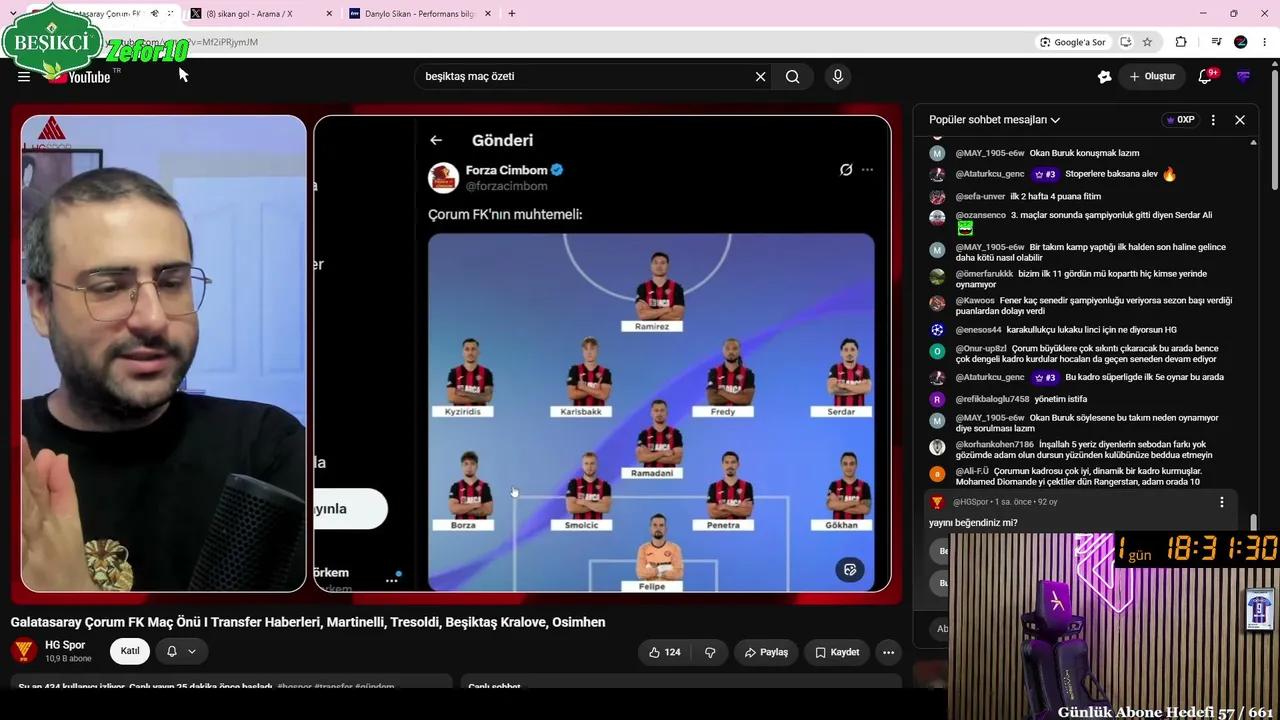The image size is (1280, 720).
Task: Open Chrome three-dot menu
Action: click(1264, 42)
